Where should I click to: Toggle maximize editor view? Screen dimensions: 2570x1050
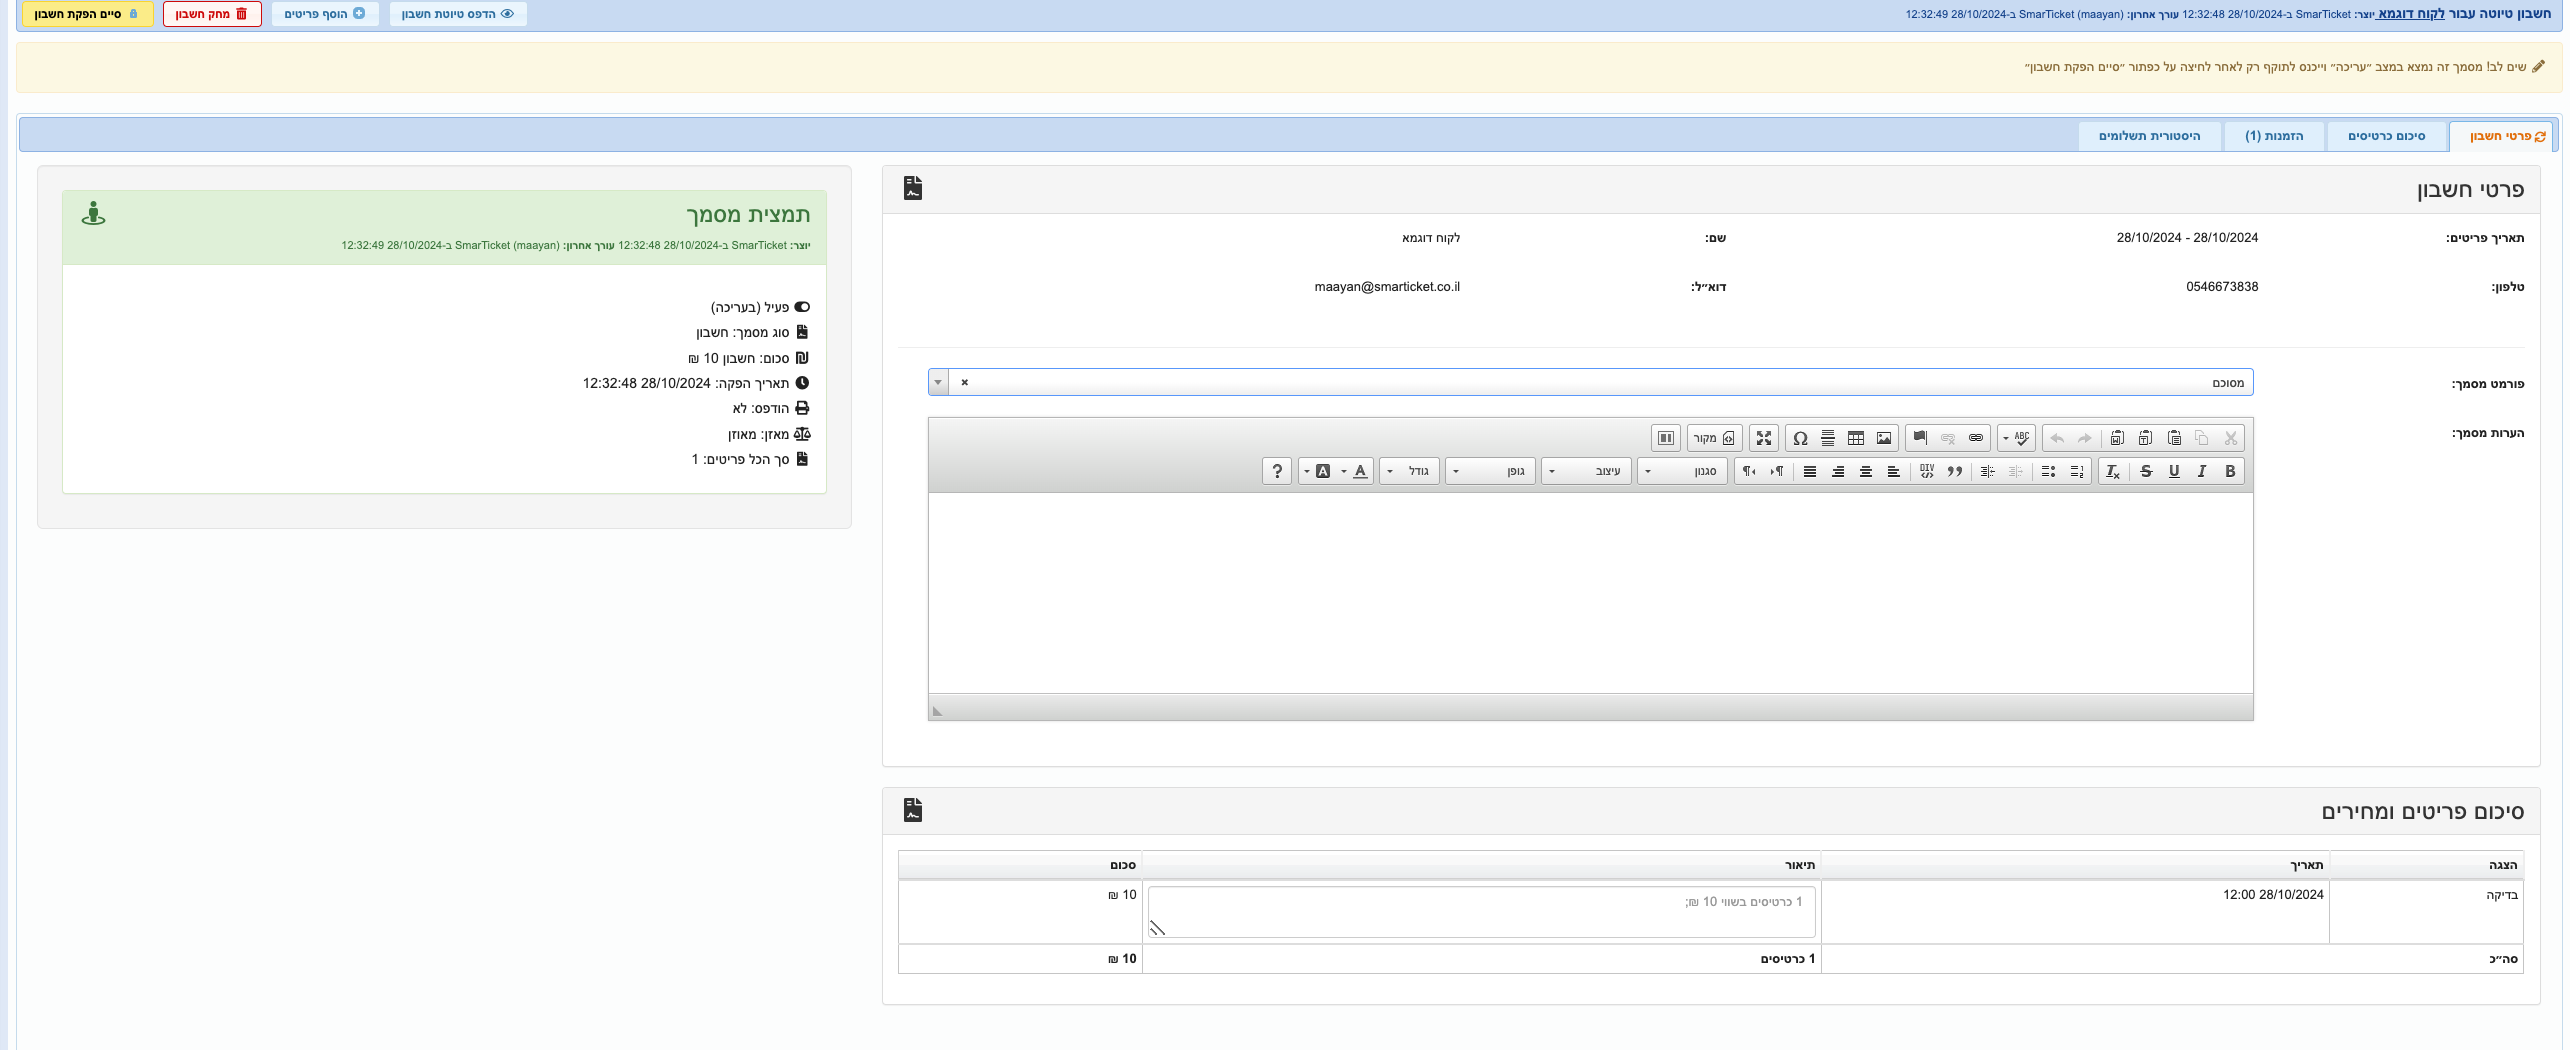[1764, 438]
